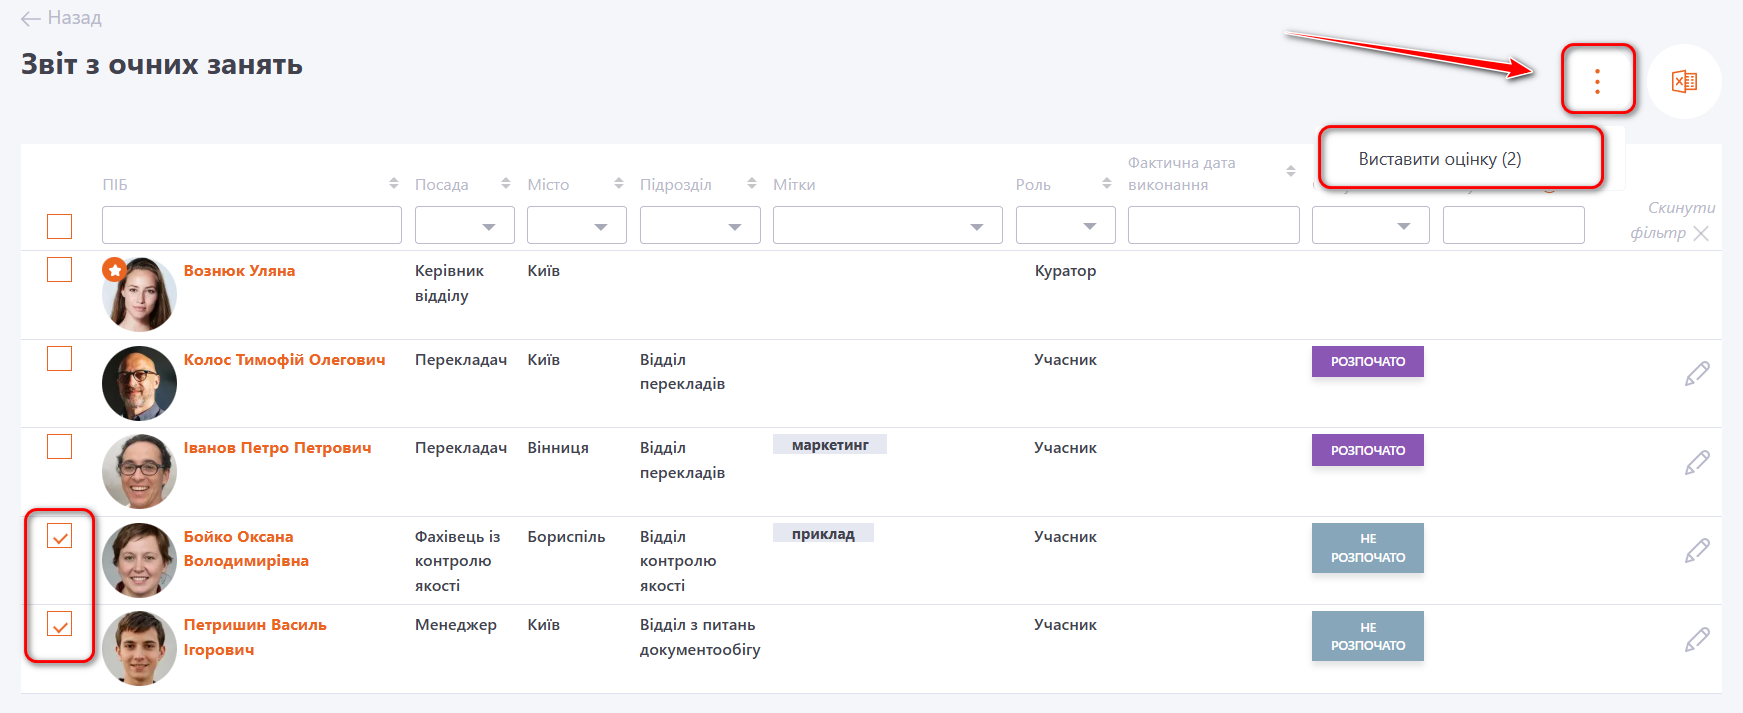The width and height of the screenshot is (1743, 713).
Task: Expand the Посада filter dropdown
Action: point(465,226)
